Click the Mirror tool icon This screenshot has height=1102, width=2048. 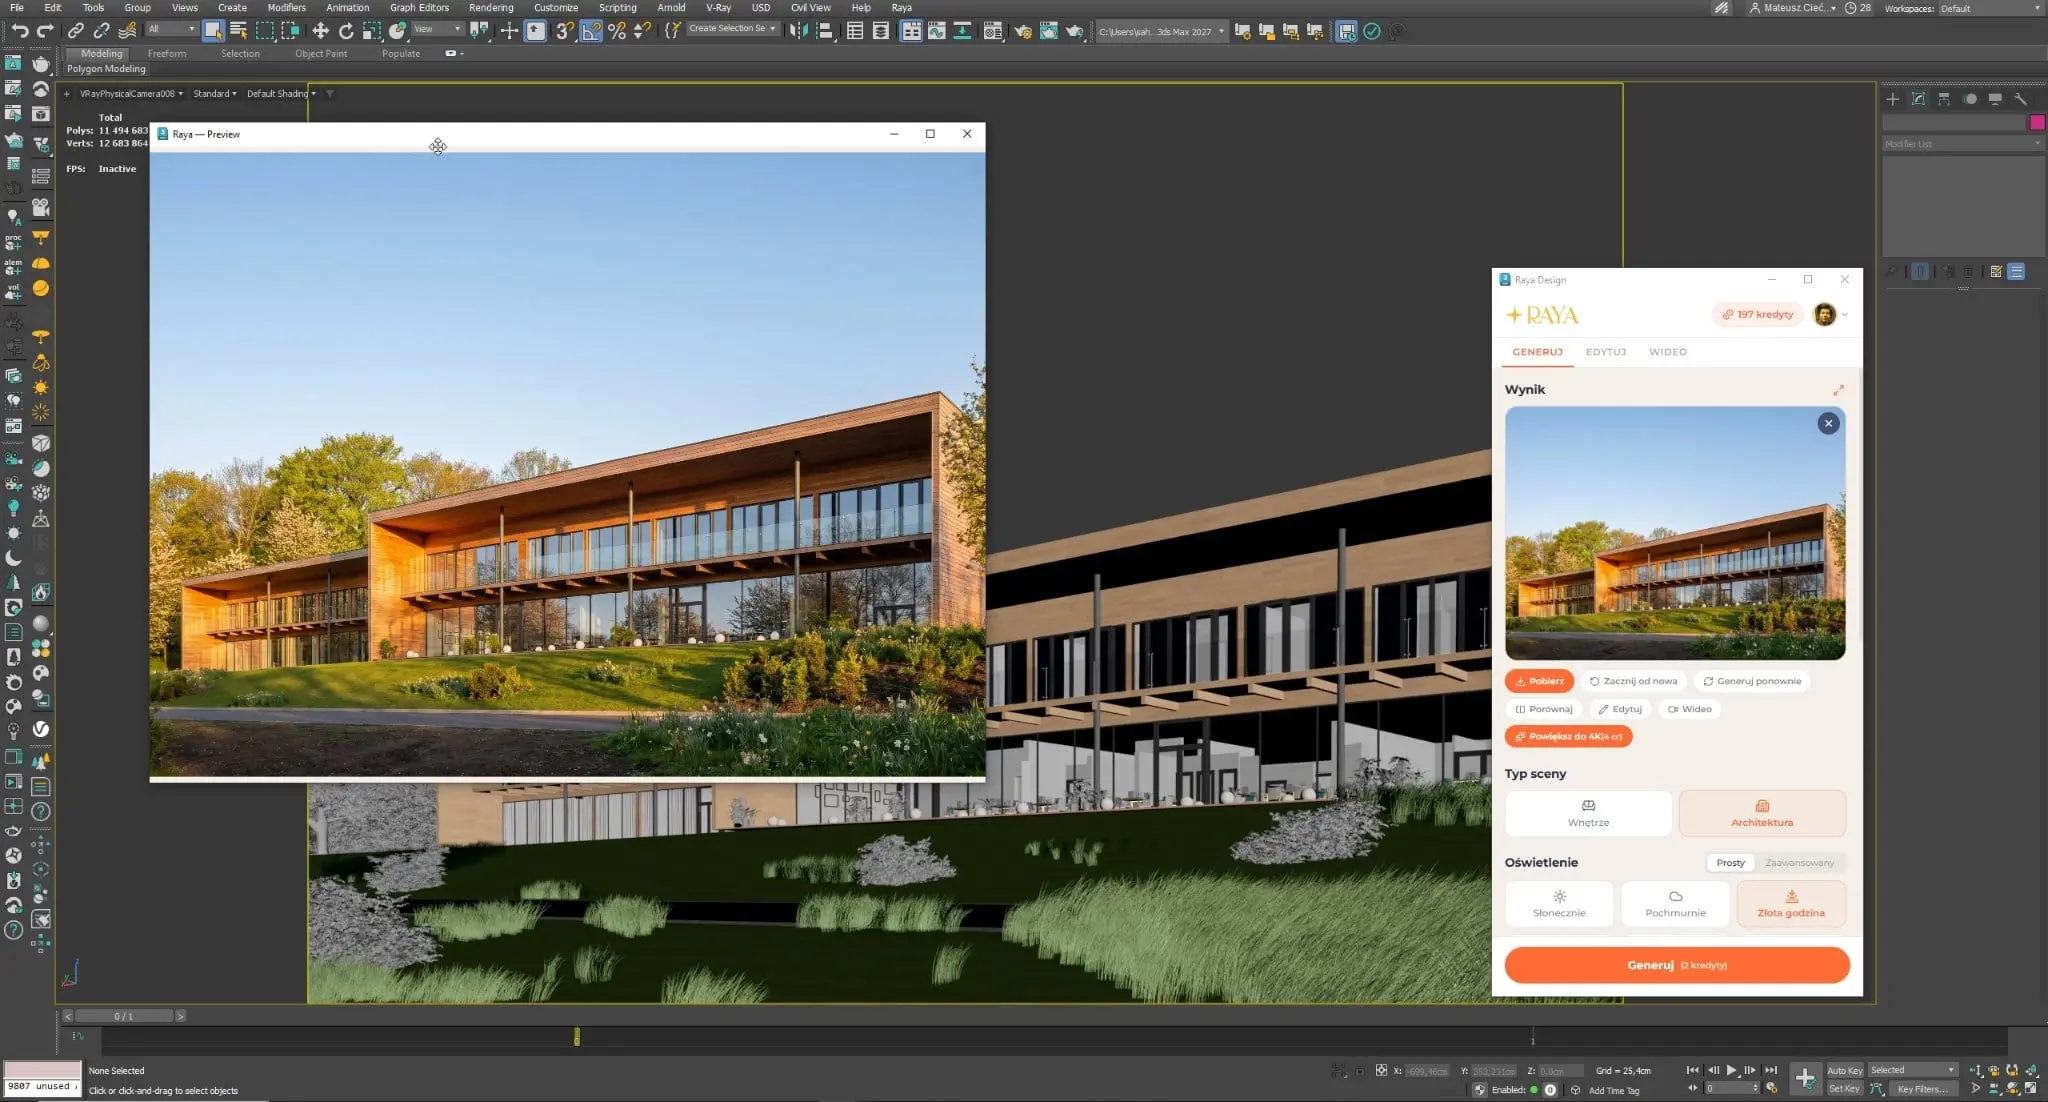(x=798, y=31)
